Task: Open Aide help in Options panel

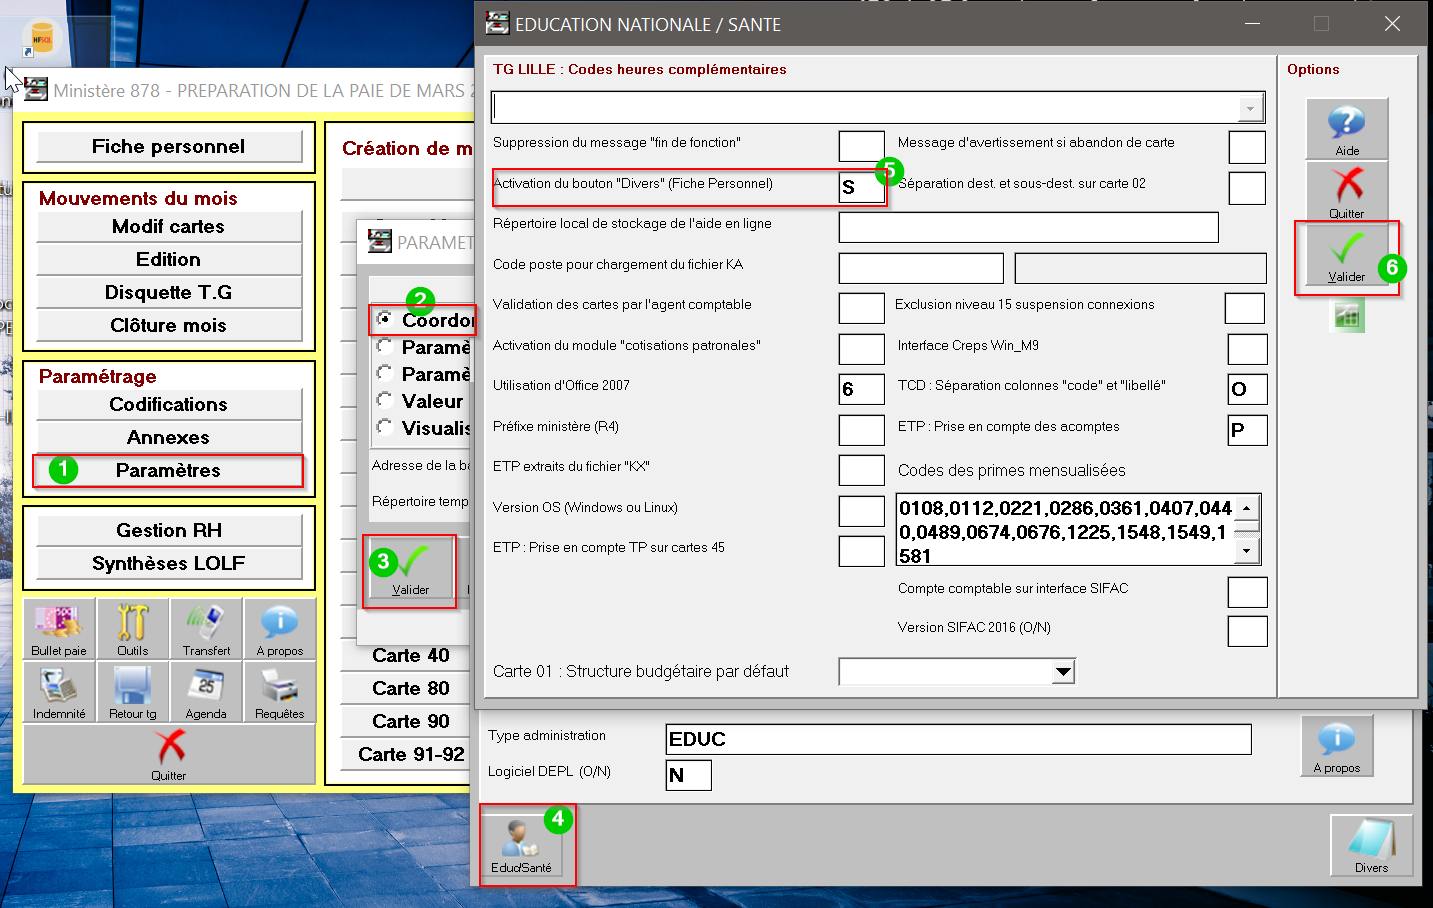Action: pyautogui.click(x=1346, y=128)
